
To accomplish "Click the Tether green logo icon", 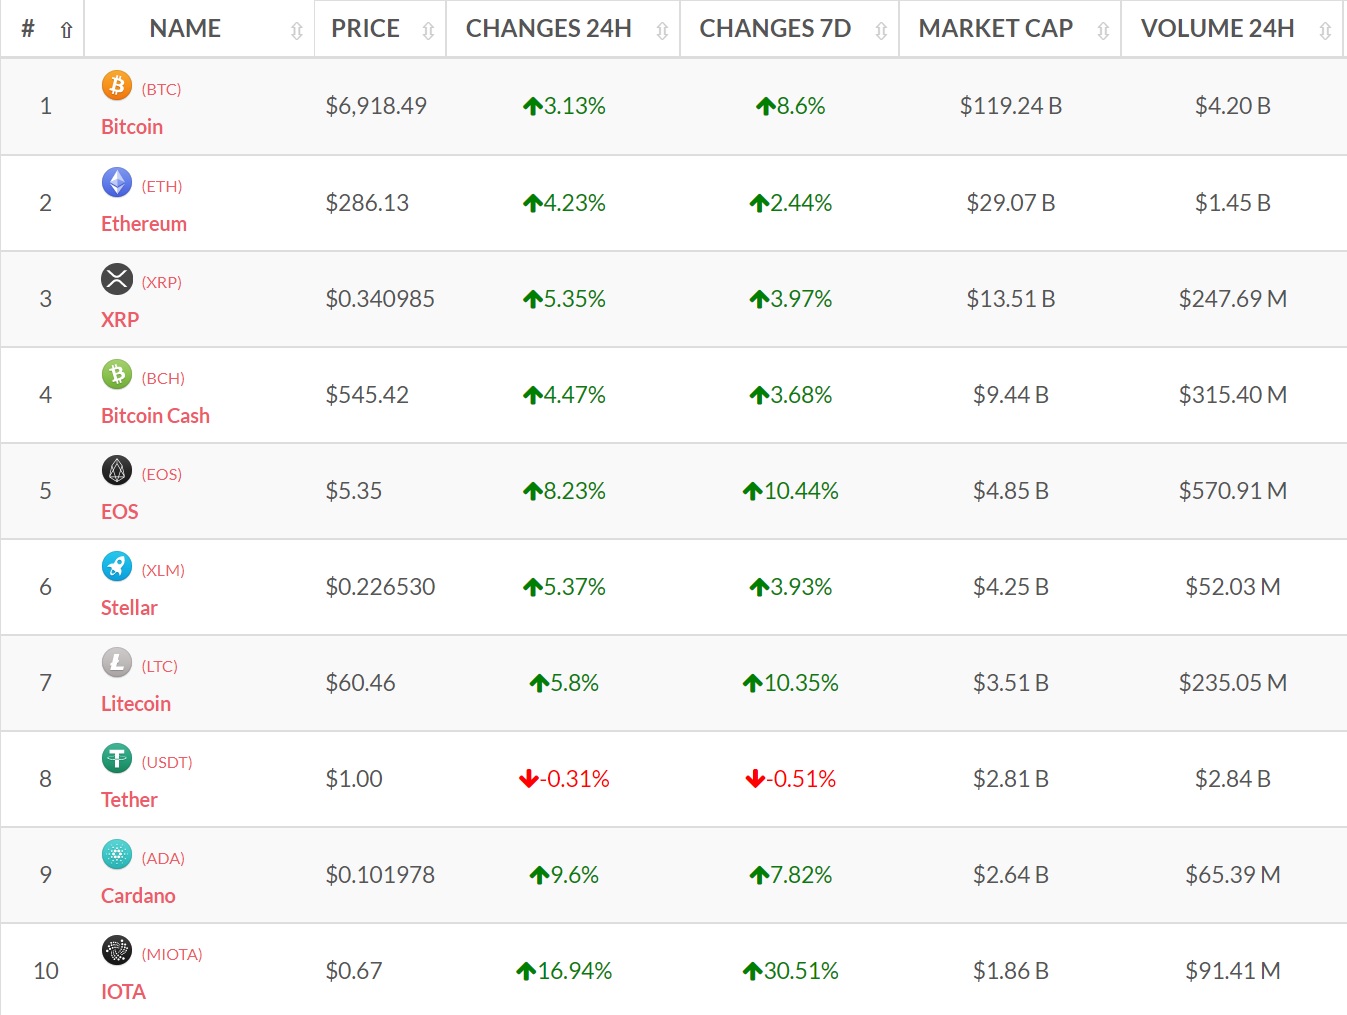I will (x=117, y=758).
